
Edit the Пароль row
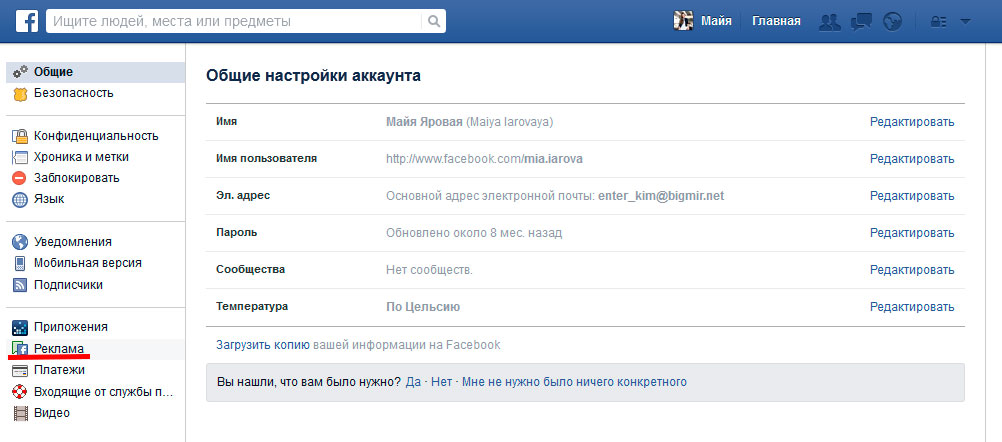911,233
